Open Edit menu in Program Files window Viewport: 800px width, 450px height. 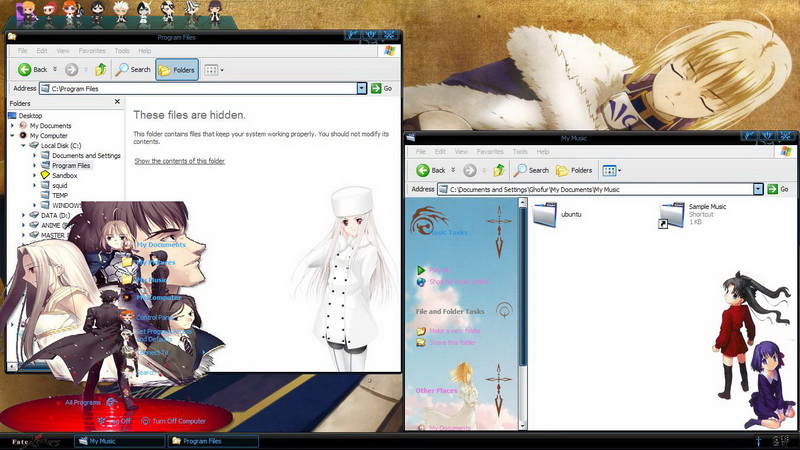click(x=42, y=51)
